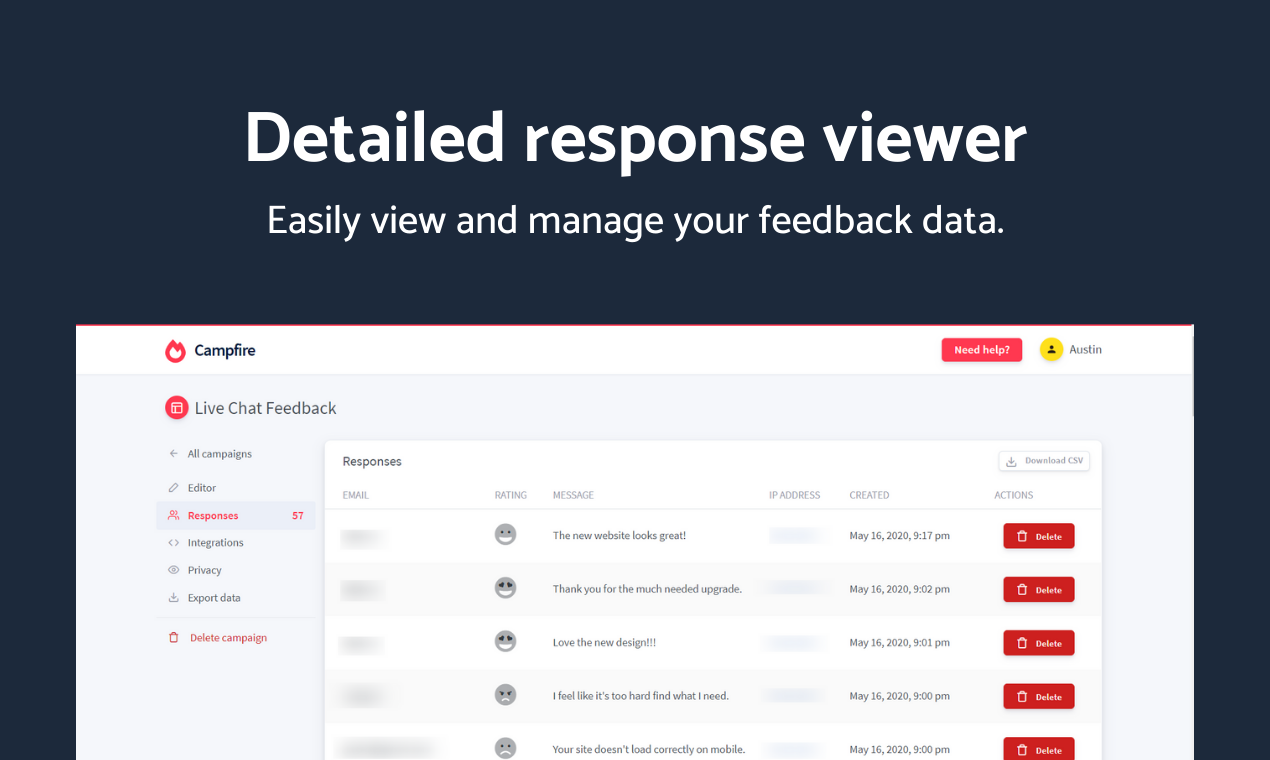Click the Live Chat Feedback title
The height and width of the screenshot is (760, 1270).
[265, 408]
